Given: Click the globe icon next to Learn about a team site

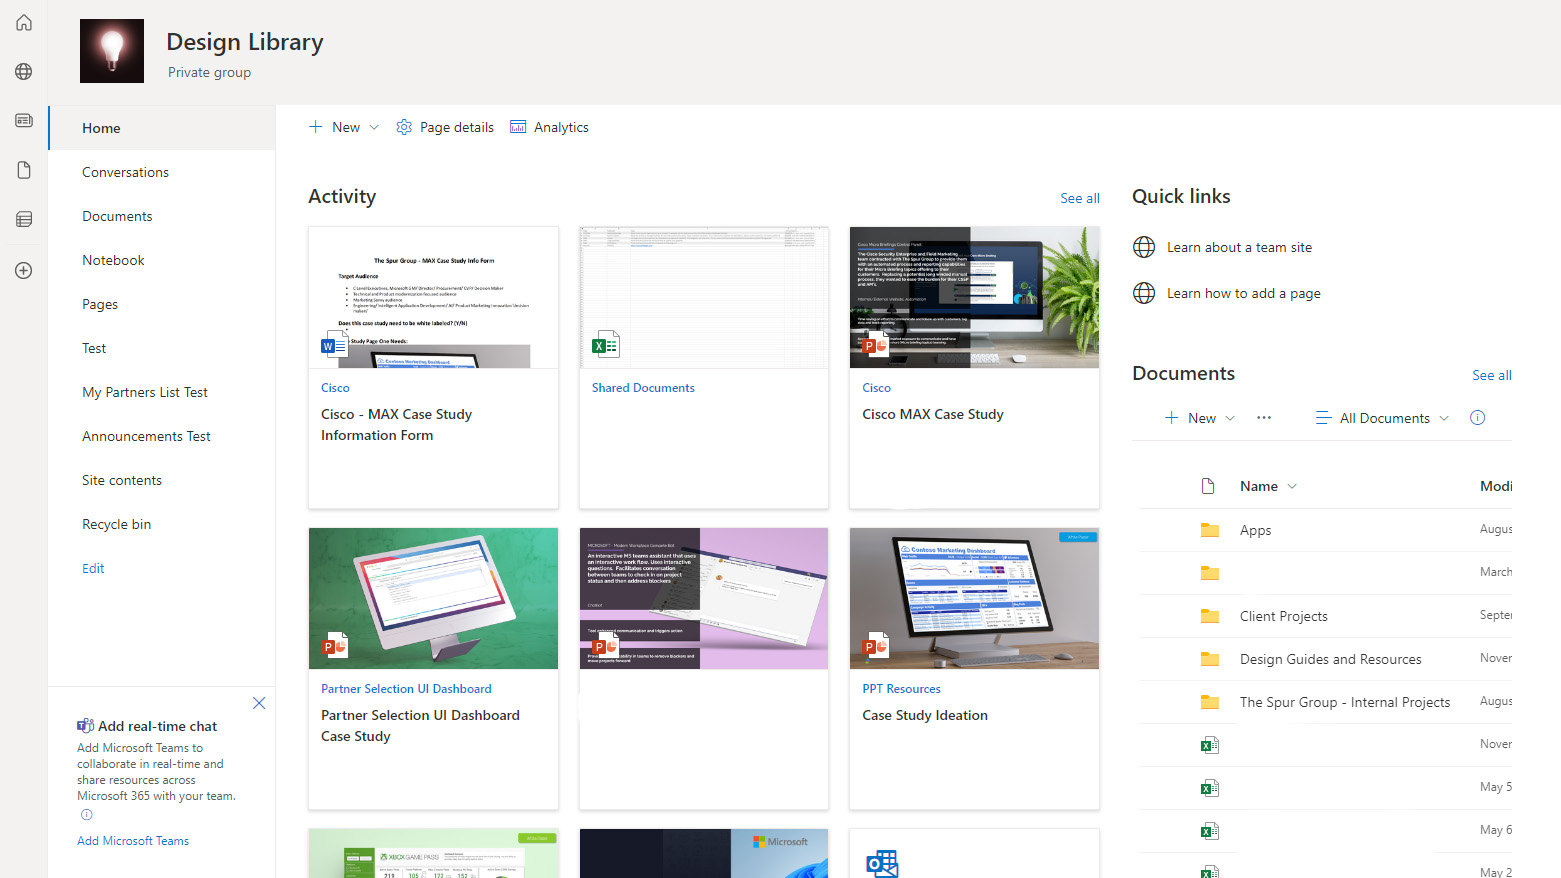Looking at the screenshot, I should click(x=1144, y=247).
